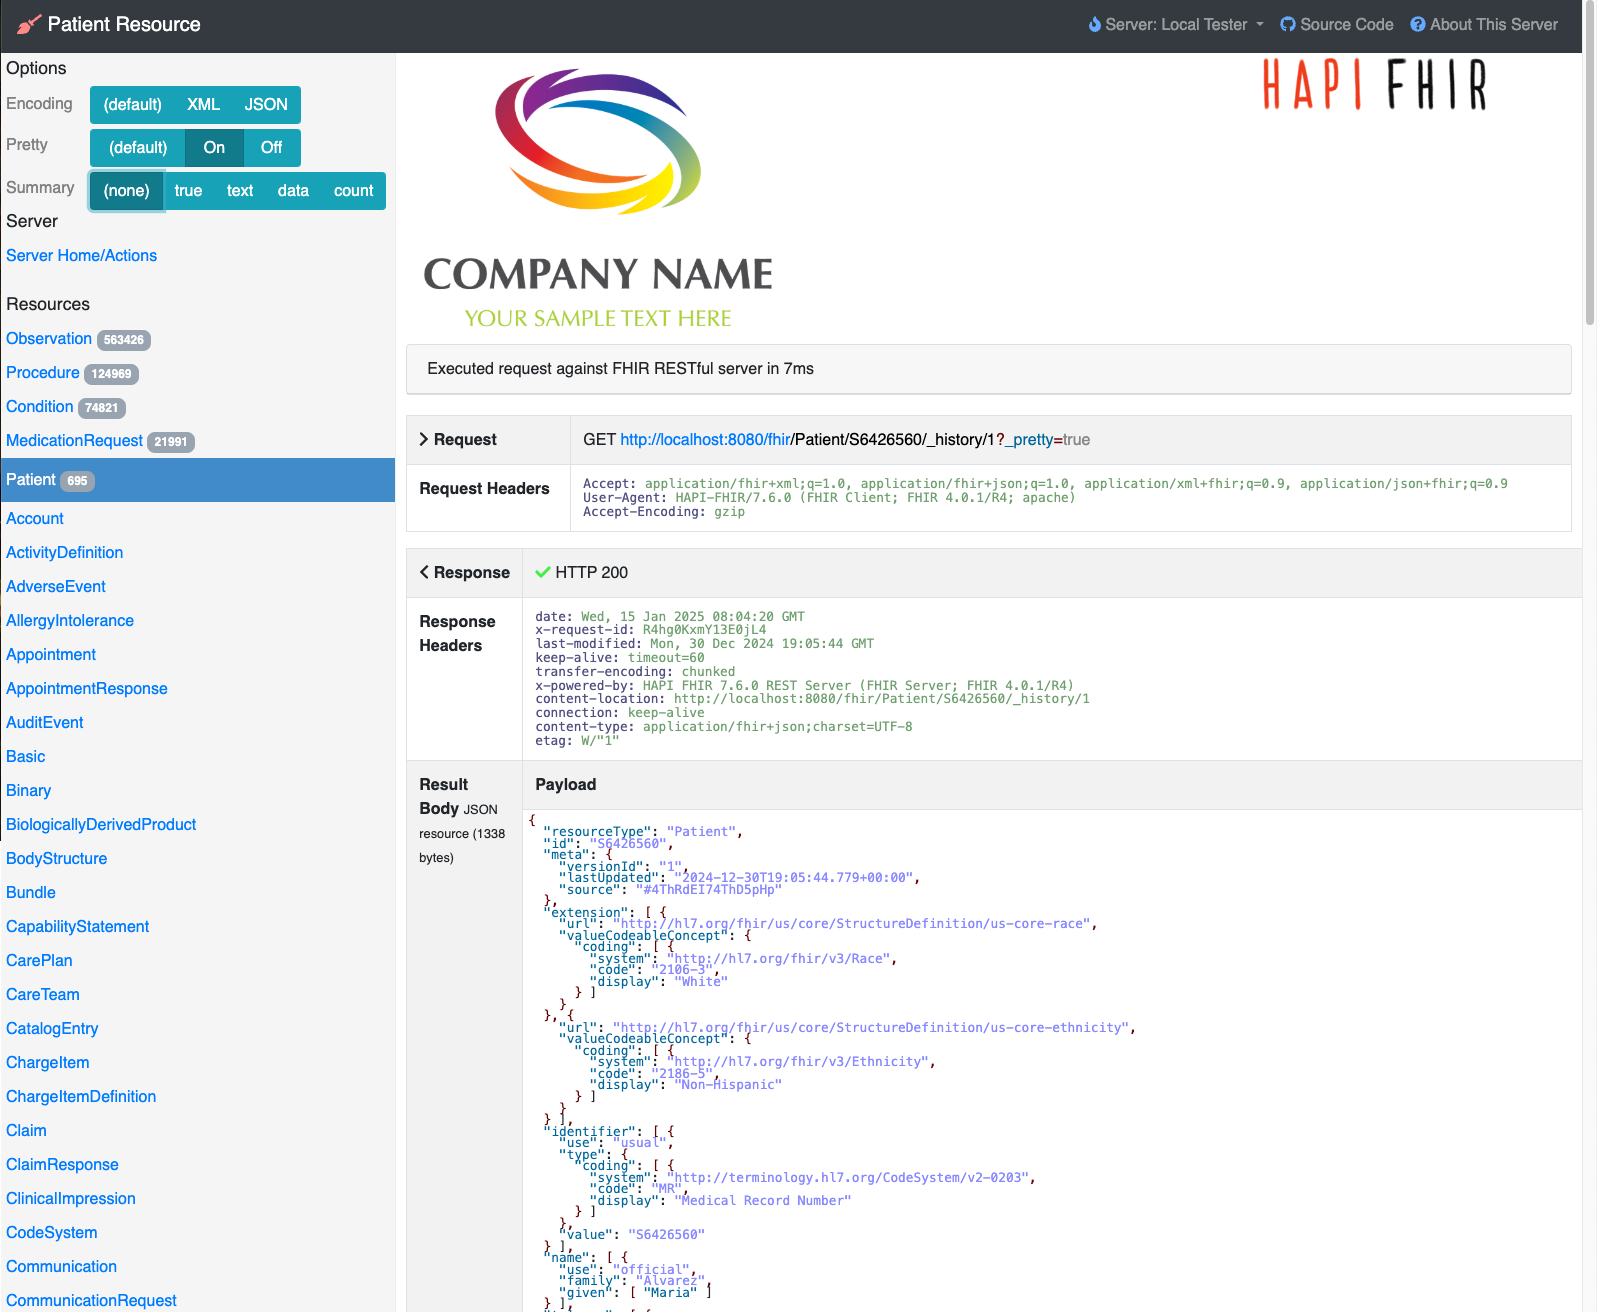Click the Observation count badge 563426
The width and height of the screenshot is (1597, 1312).
tap(124, 340)
